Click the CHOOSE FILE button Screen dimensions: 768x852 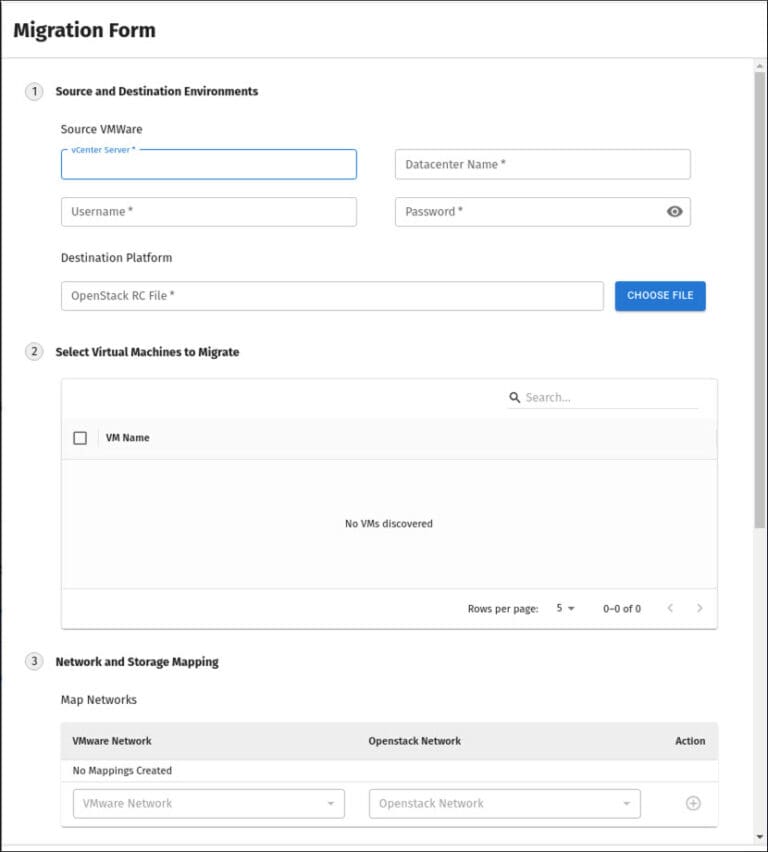tap(659, 295)
